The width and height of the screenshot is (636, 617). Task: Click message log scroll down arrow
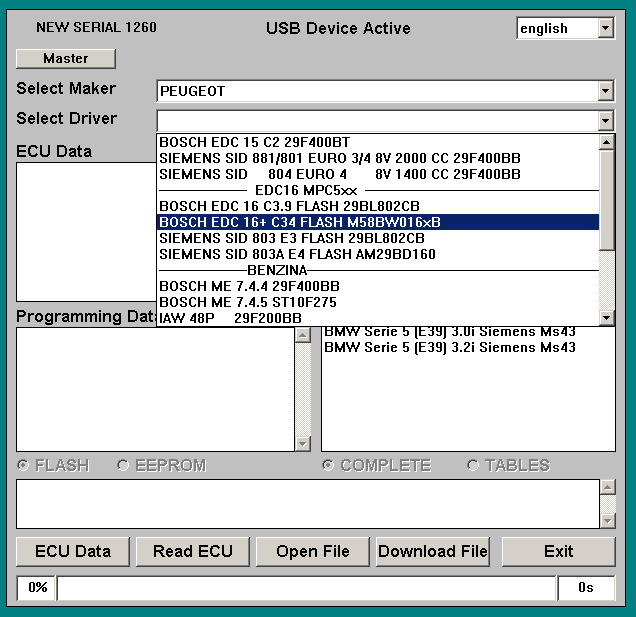pyautogui.click(x=608, y=520)
